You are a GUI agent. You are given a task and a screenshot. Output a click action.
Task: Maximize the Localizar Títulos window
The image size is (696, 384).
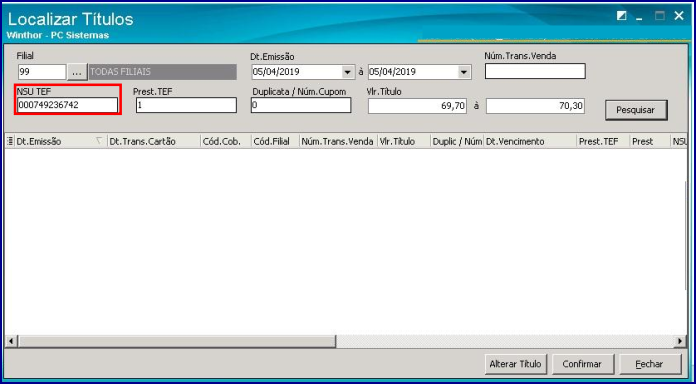[x=660, y=16]
